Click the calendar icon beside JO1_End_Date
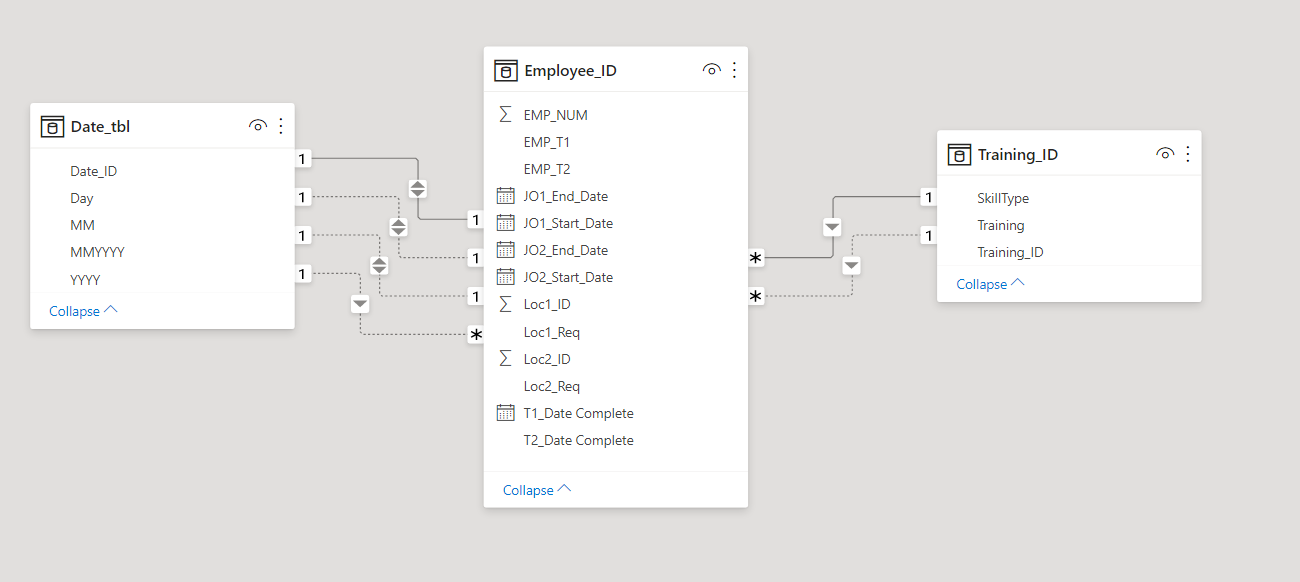Image resolution: width=1300 pixels, height=582 pixels. [x=505, y=196]
